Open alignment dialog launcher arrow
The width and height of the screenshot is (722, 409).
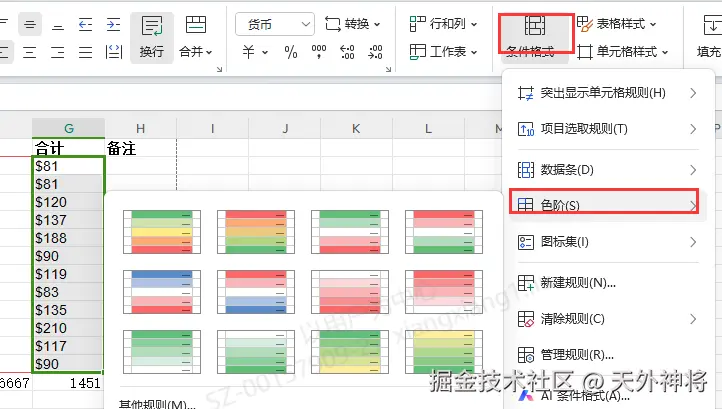point(219,69)
